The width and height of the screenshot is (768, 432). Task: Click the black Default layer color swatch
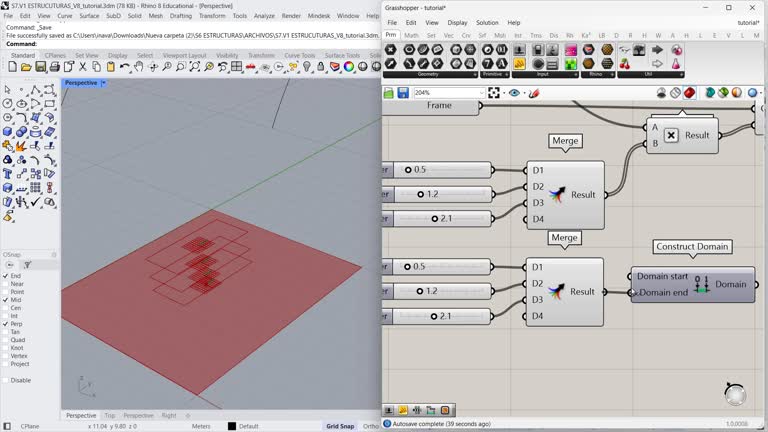[232, 426]
